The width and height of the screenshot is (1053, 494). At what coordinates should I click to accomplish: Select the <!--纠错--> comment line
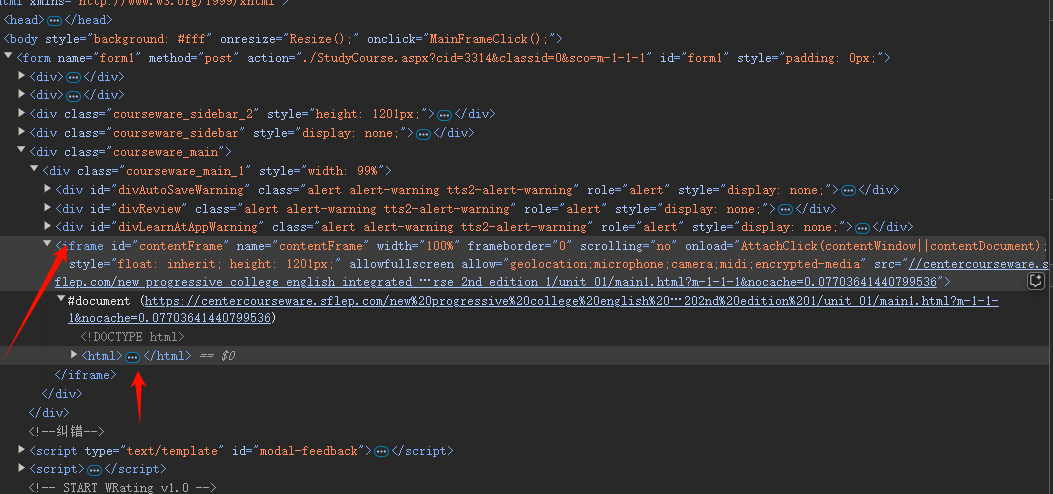point(66,432)
